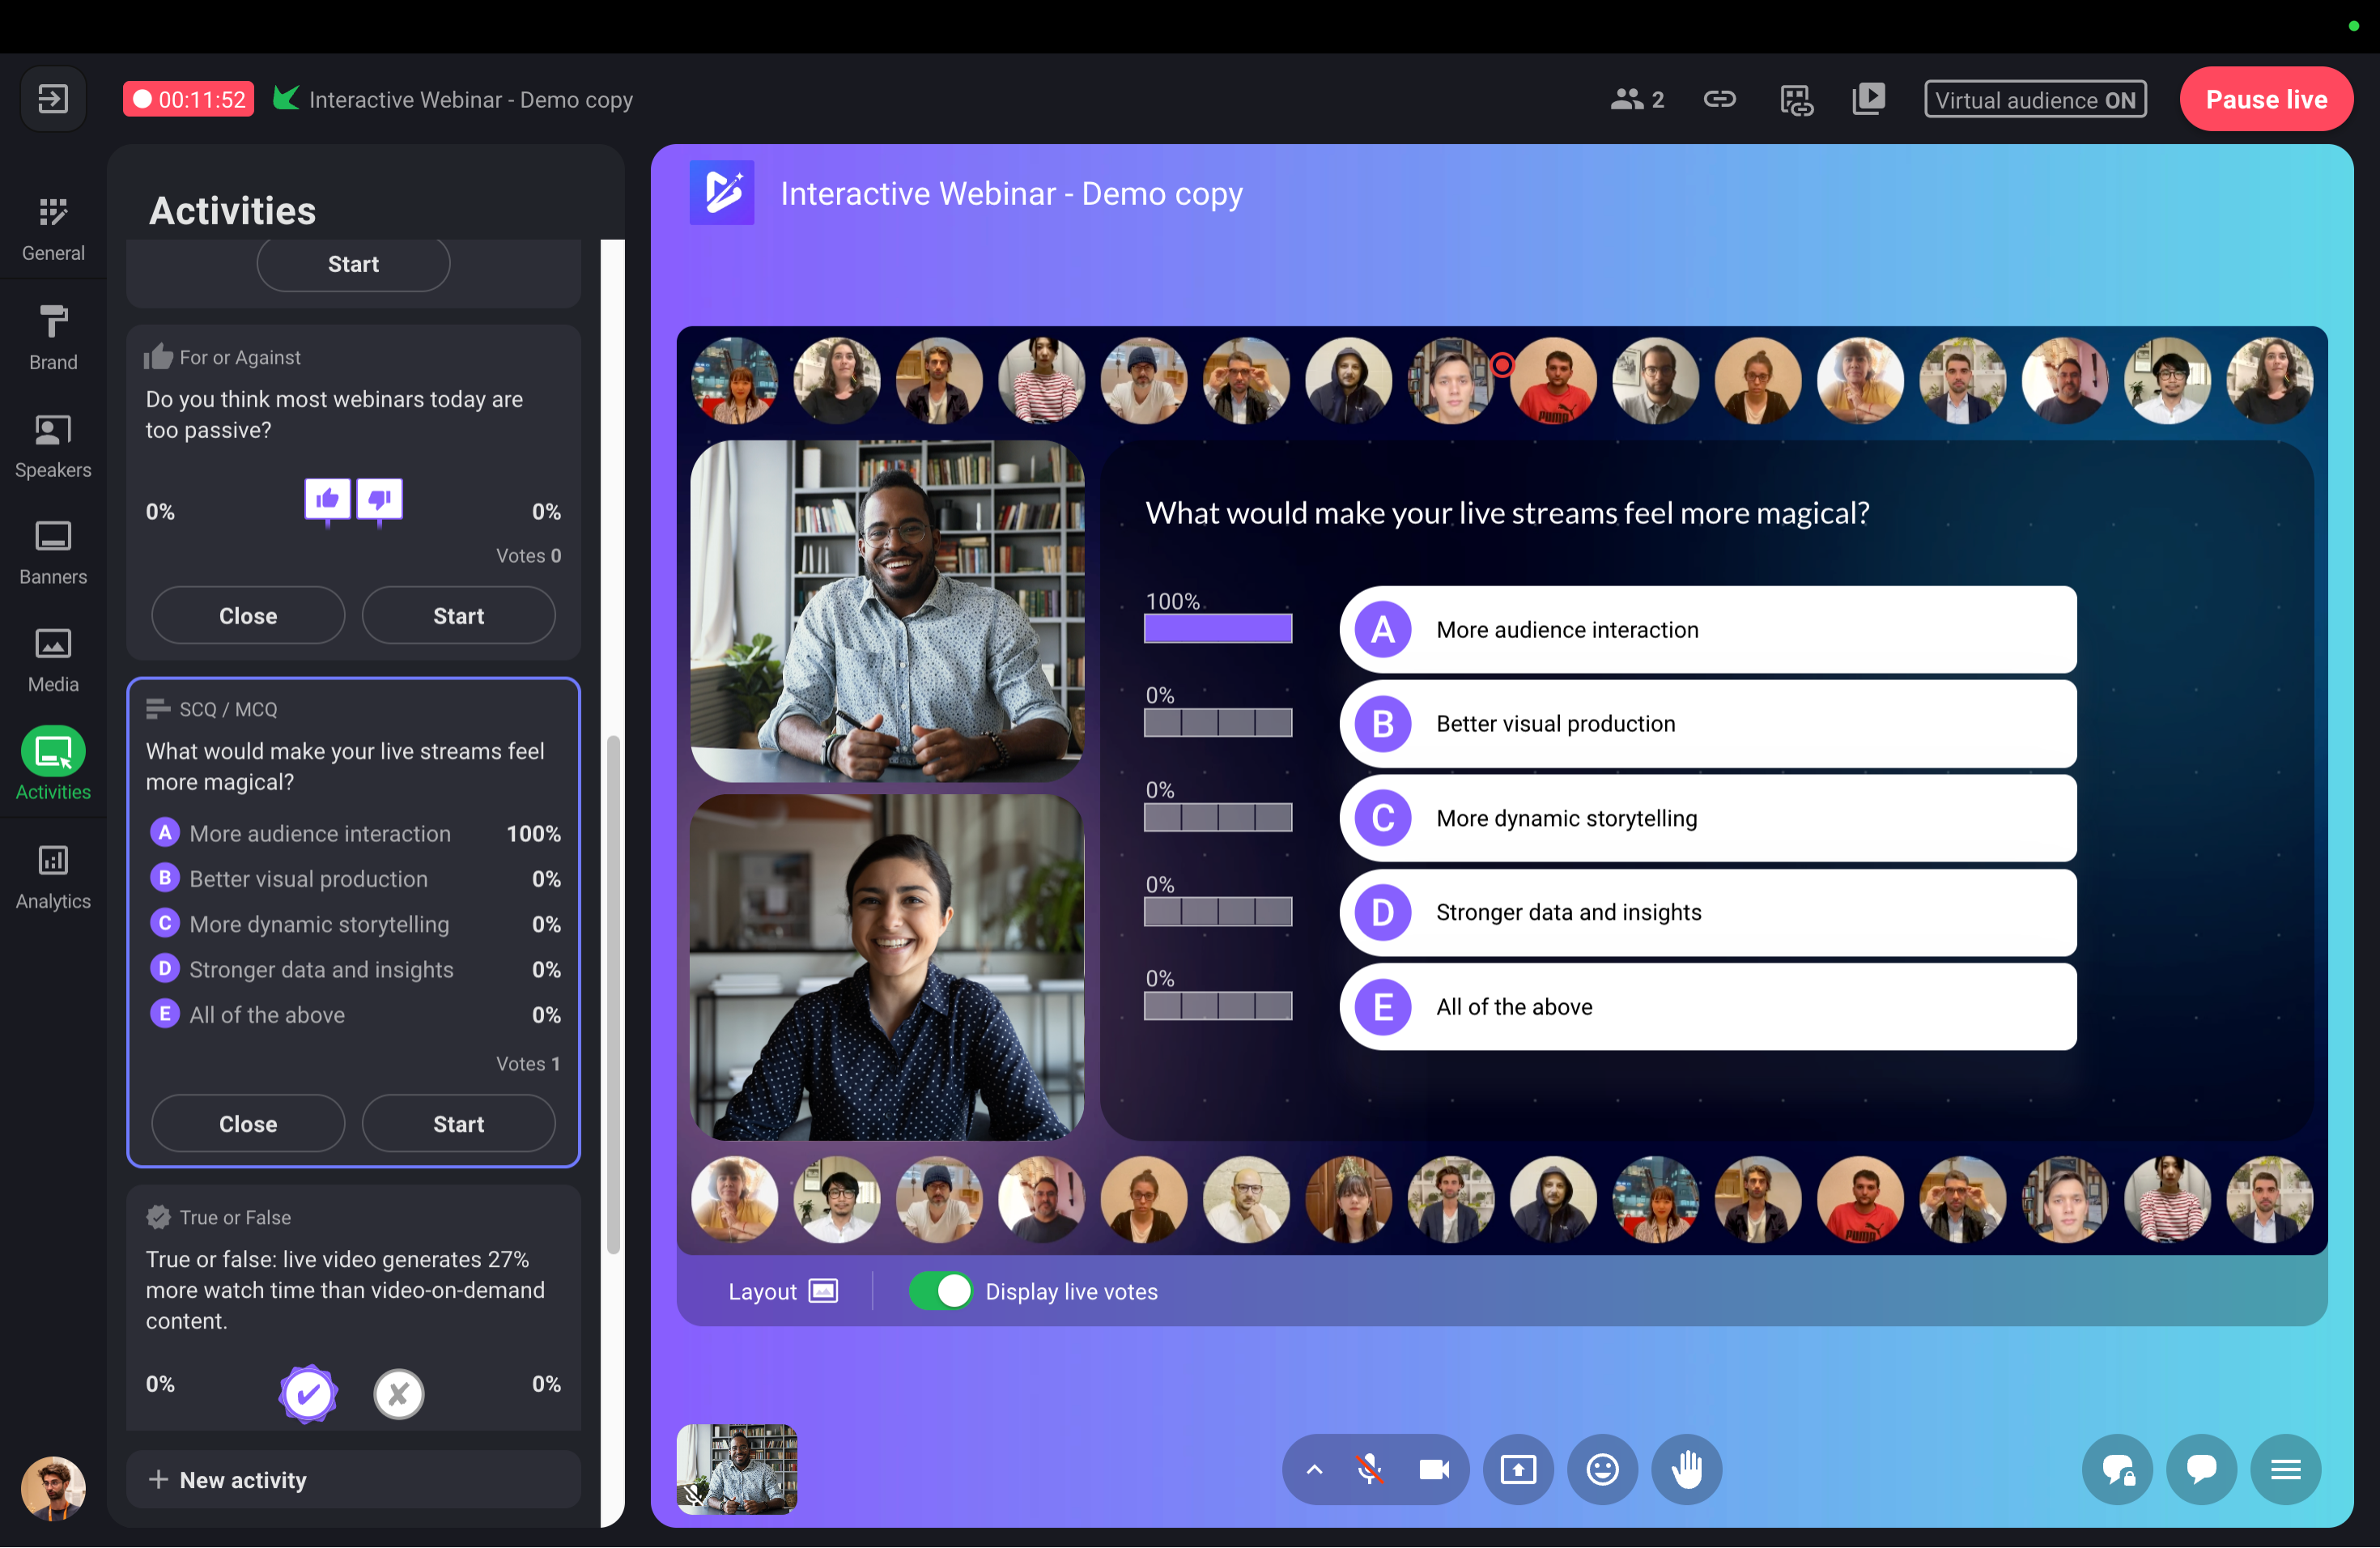Screen dimensions: 2380x1548
Task: Click the thumbs up icon in For or Against
Action: pyautogui.click(x=328, y=500)
